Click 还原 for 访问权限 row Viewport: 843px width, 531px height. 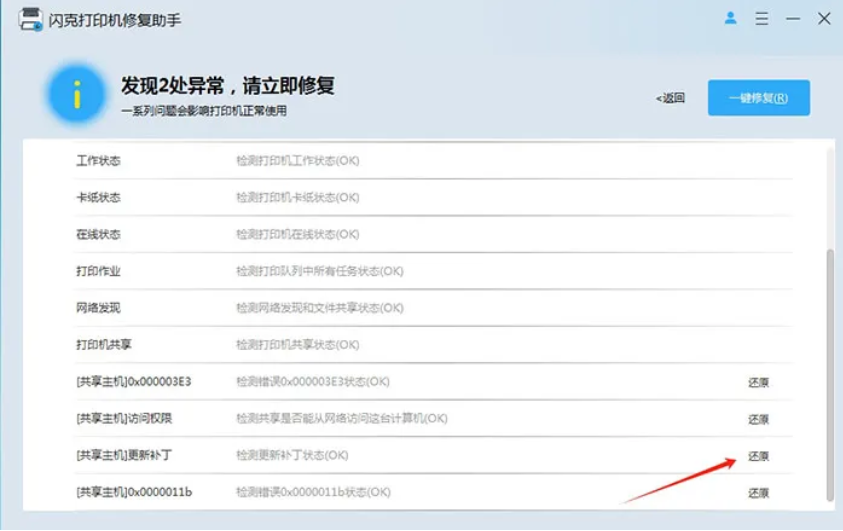pyautogui.click(x=758, y=419)
